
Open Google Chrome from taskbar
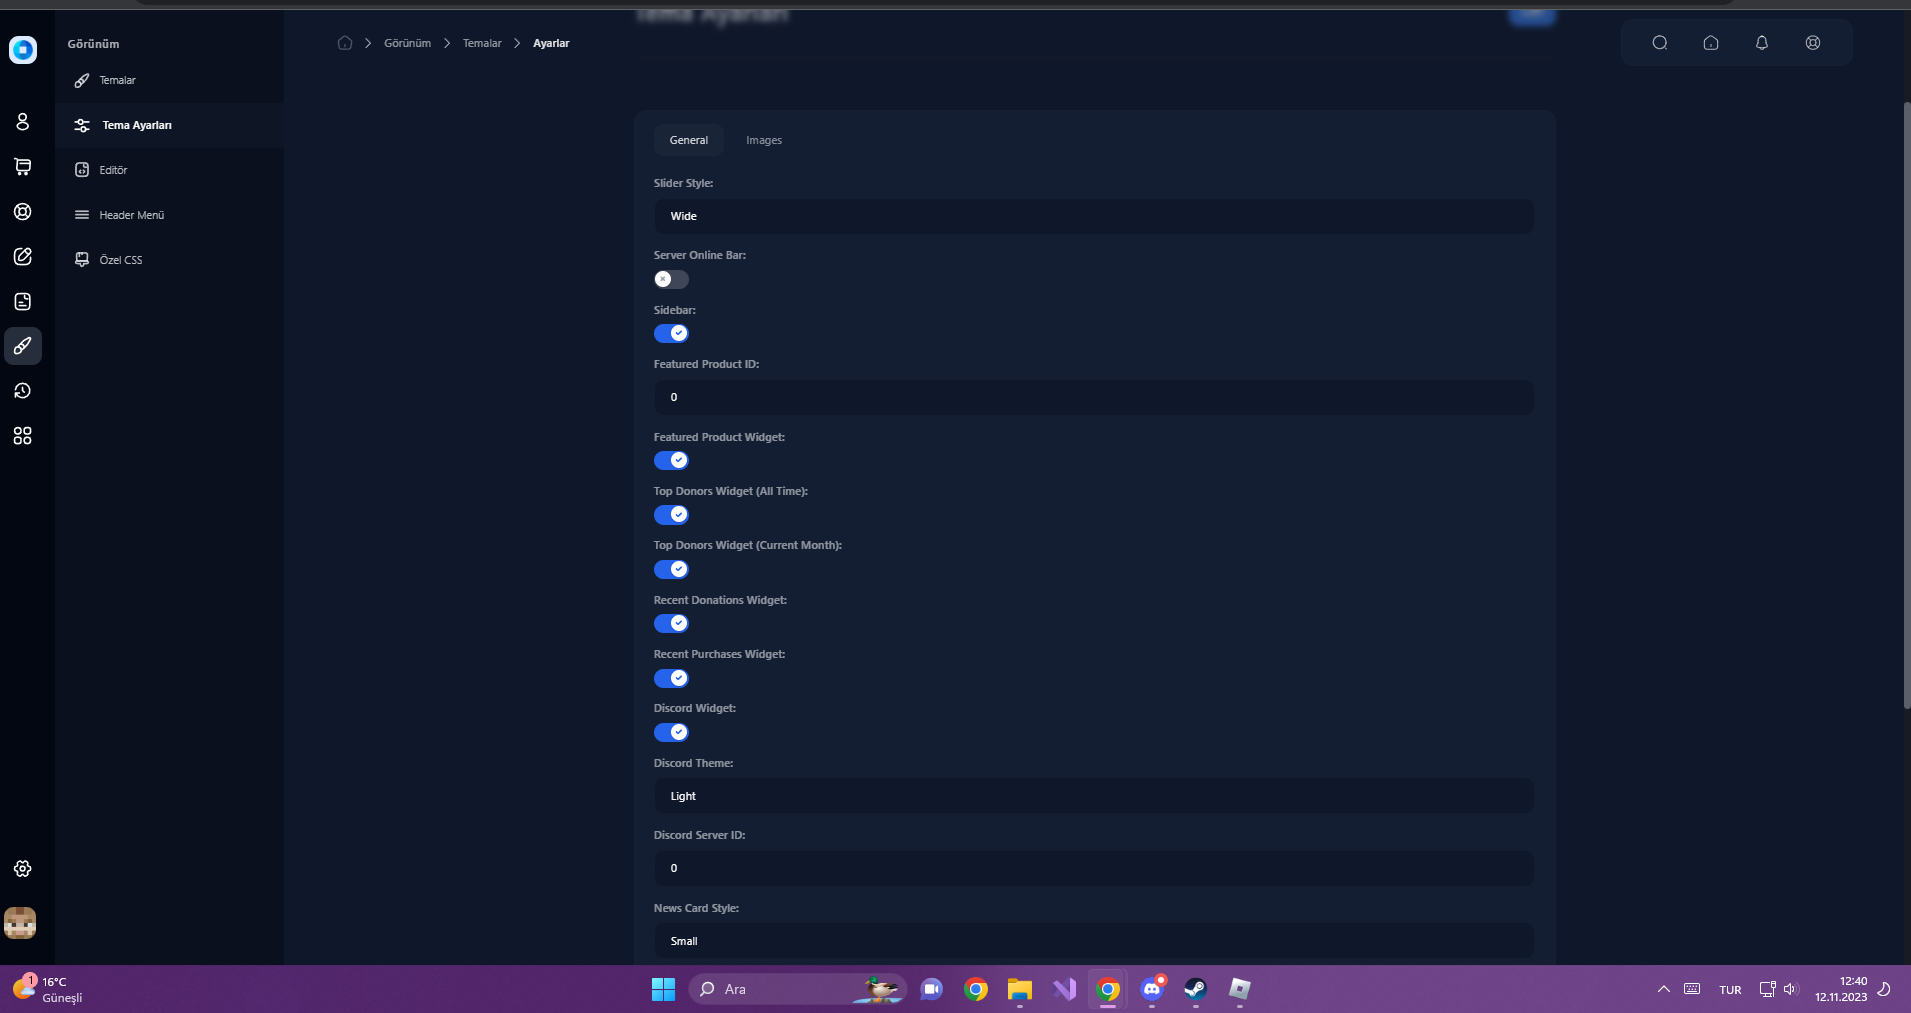(x=976, y=989)
